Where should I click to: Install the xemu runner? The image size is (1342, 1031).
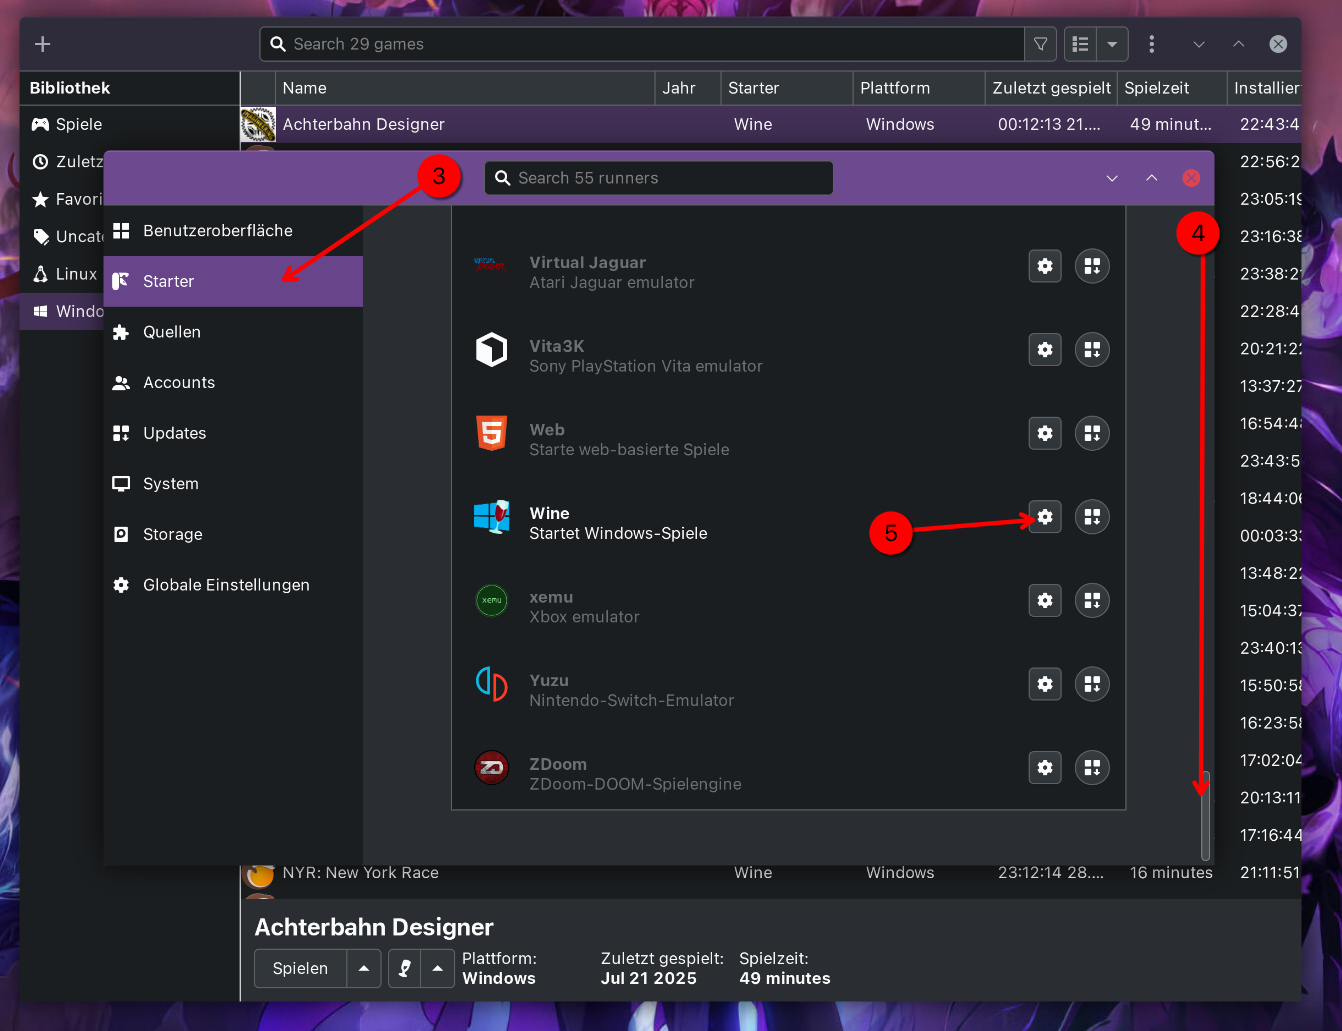coord(1092,600)
